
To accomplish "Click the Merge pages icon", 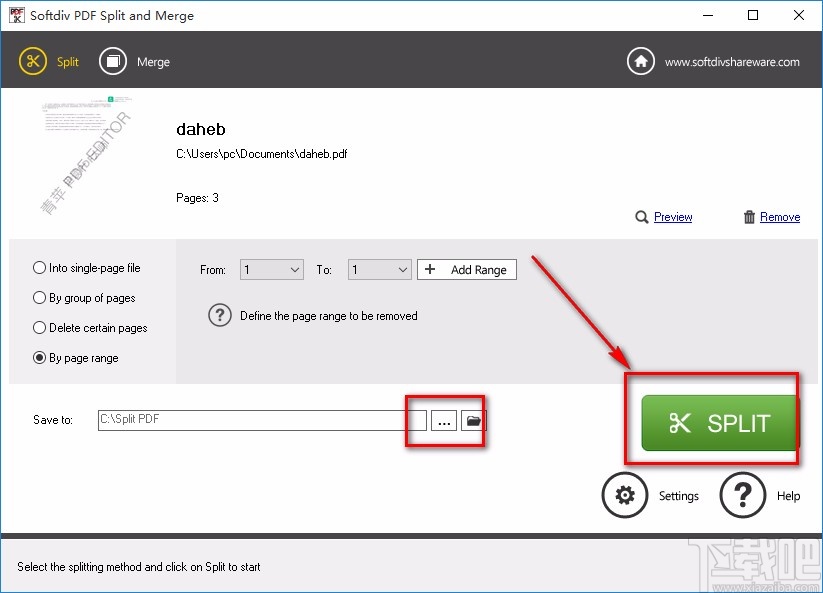I will coord(113,61).
